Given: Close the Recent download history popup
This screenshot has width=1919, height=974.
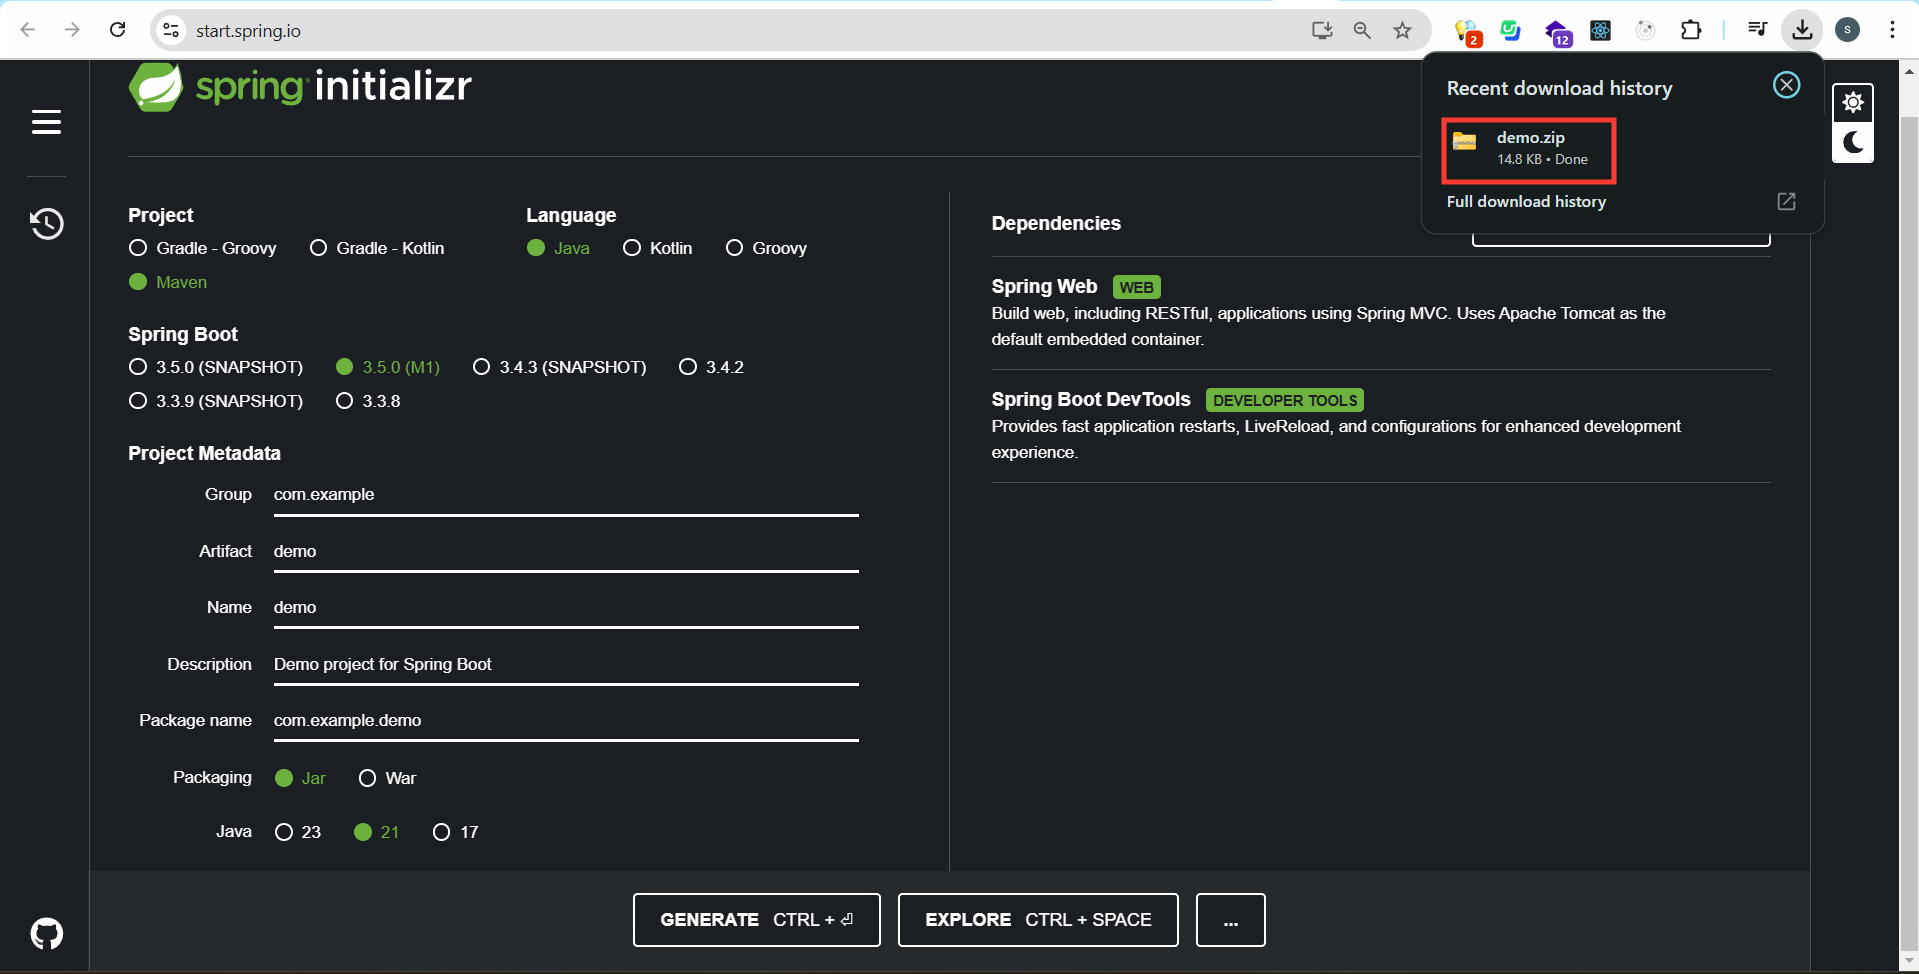Looking at the screenshot, I should (x=1786, y=85).
